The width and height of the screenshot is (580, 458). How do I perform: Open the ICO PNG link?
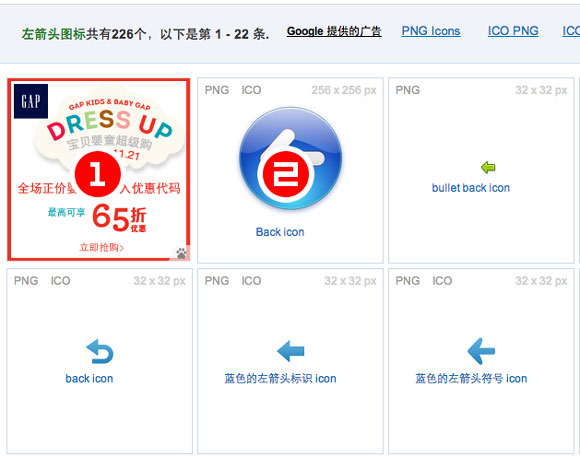(513, 31)
